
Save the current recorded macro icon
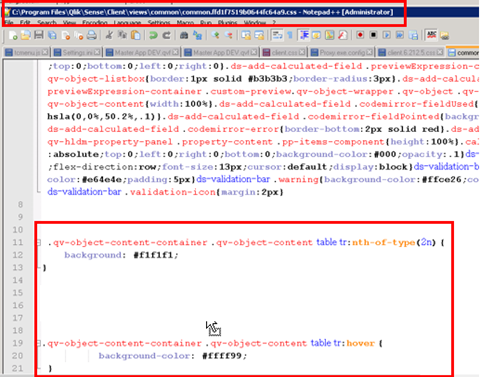[413, 35]
